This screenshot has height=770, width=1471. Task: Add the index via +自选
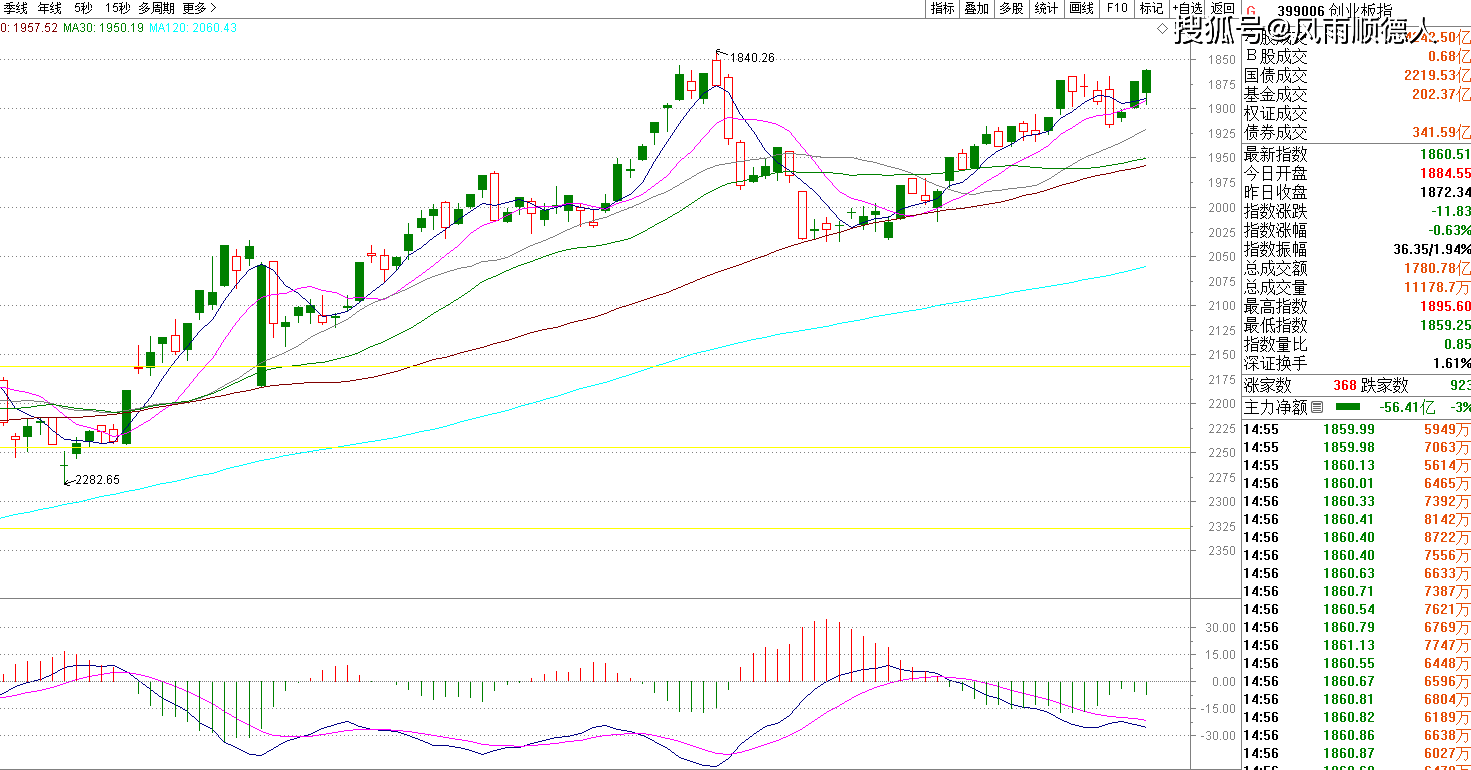click(x=1187, y=8)
